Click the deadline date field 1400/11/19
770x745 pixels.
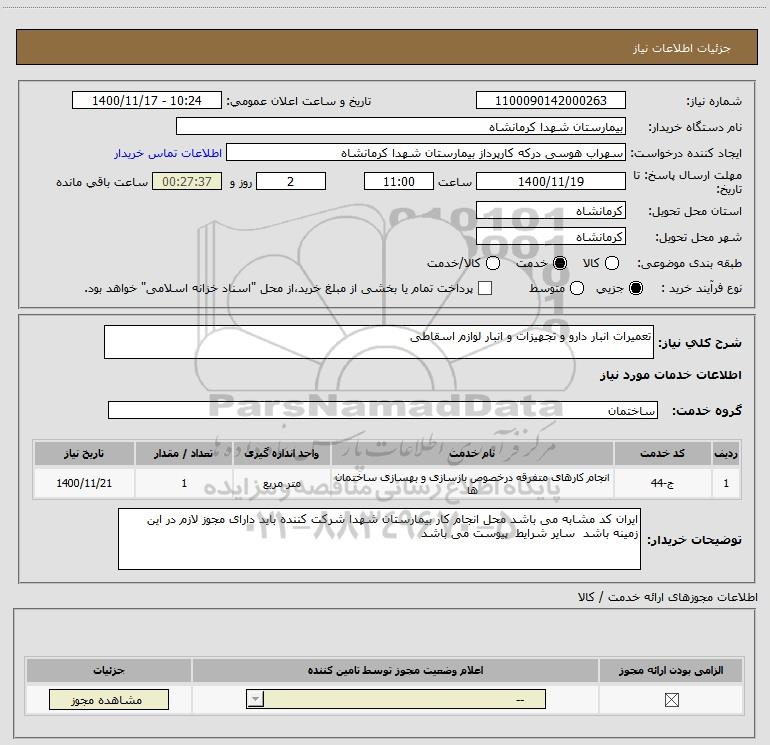550,181
